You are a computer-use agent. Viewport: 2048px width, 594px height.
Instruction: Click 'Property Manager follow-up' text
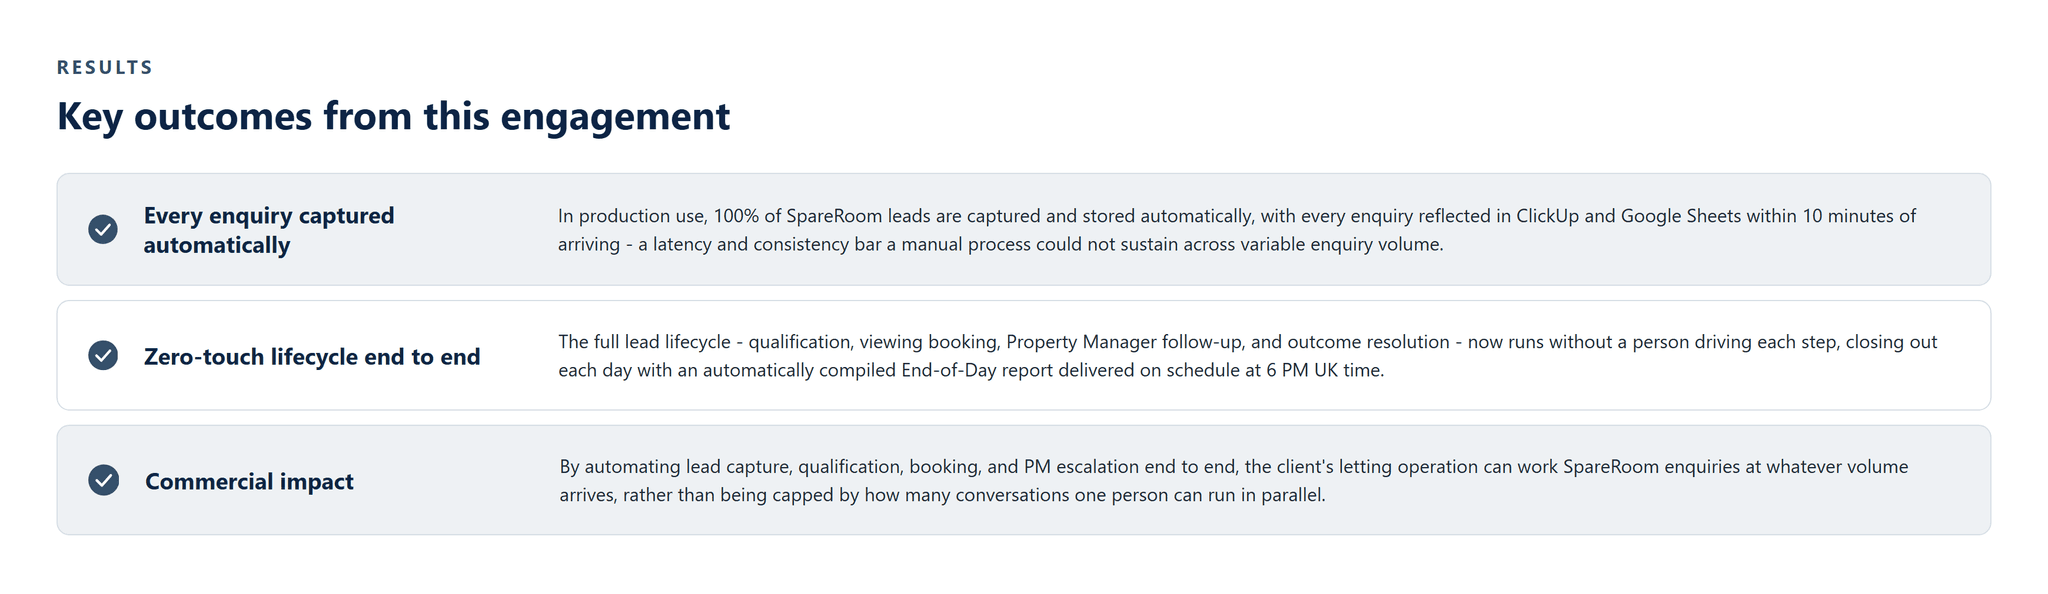click(x=1123, y=342)
